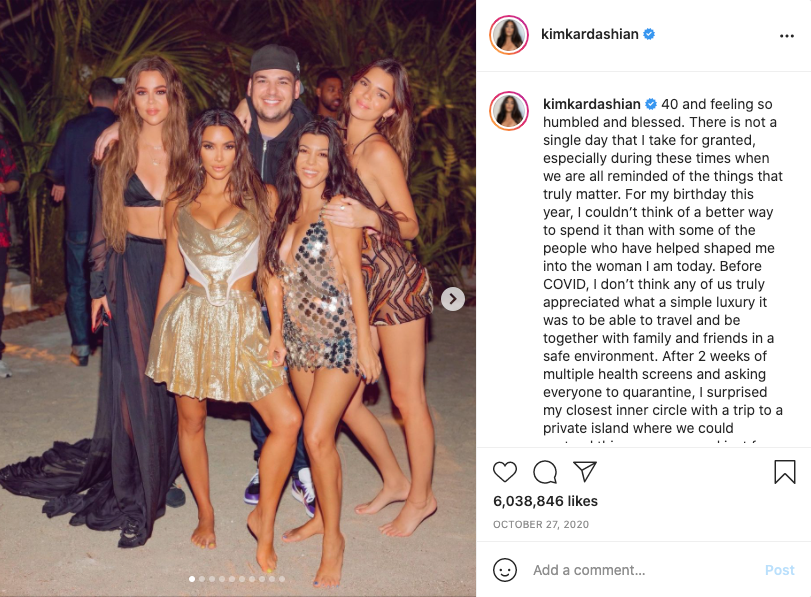
Task: Open the October 27, 2020 date link
Action: (x=541, y=525)
